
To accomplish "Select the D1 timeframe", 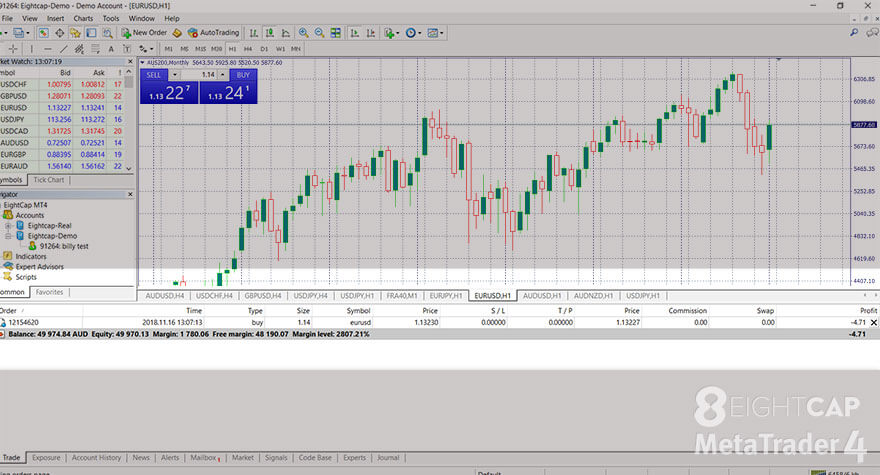I will [x=264, y=49].
